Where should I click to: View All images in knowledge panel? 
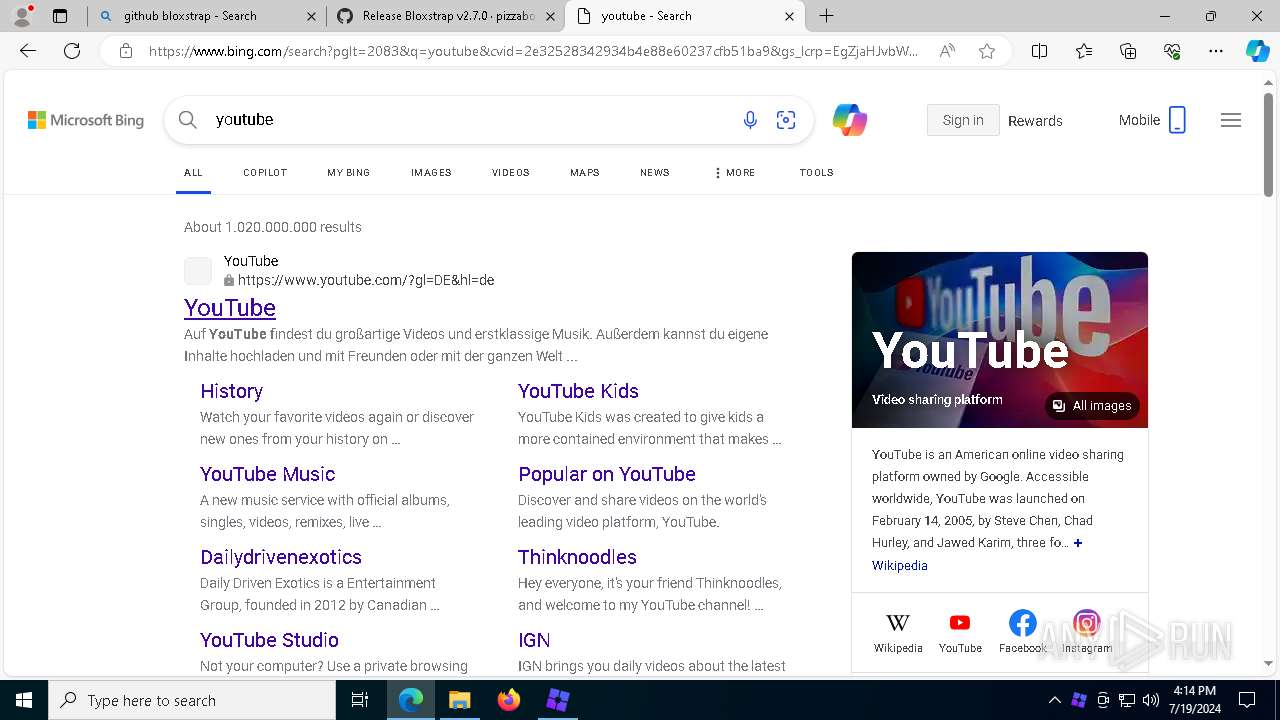coord(1092,406)
